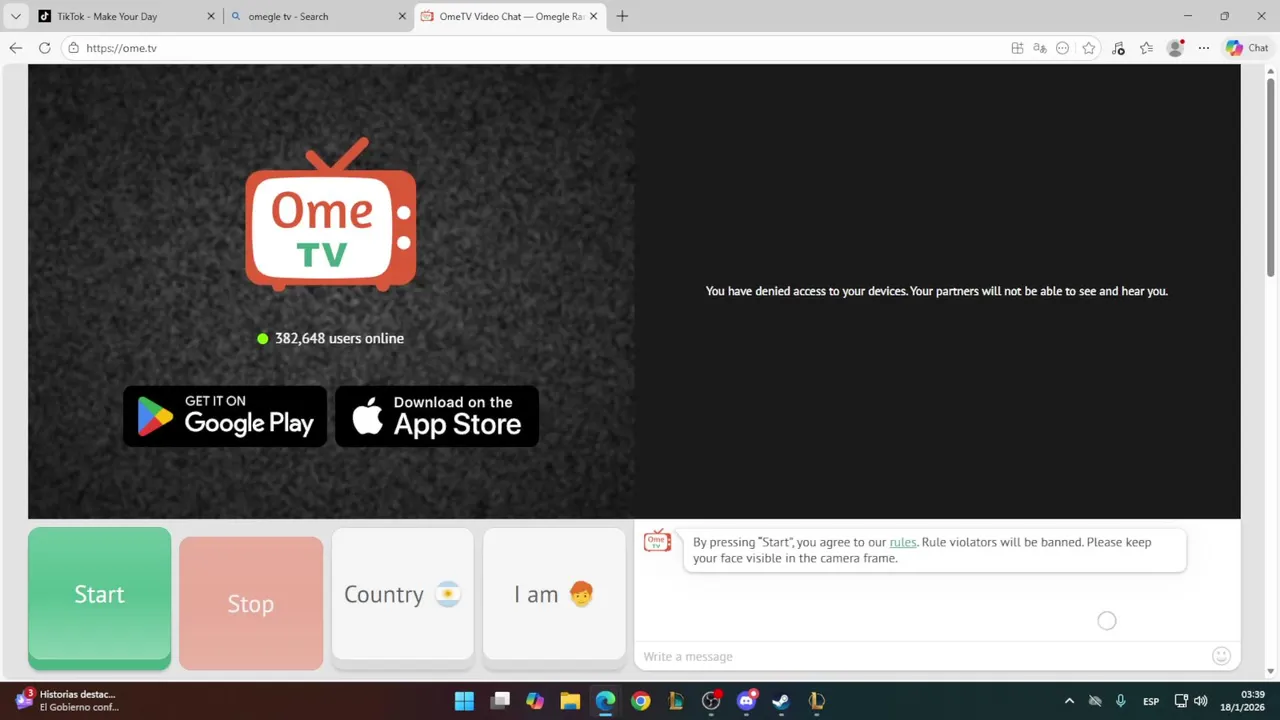Open Copilot Chat in Edge

pyautogui.click(x=1247, y=48)
